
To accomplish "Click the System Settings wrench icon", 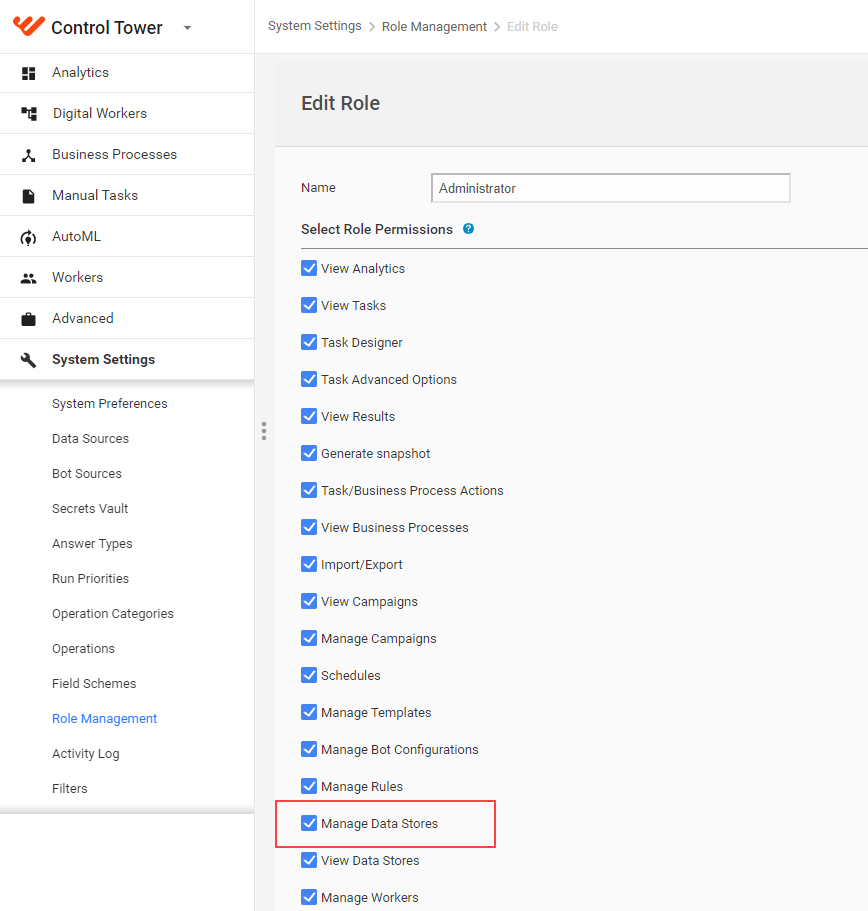I will tap(28, 360).
